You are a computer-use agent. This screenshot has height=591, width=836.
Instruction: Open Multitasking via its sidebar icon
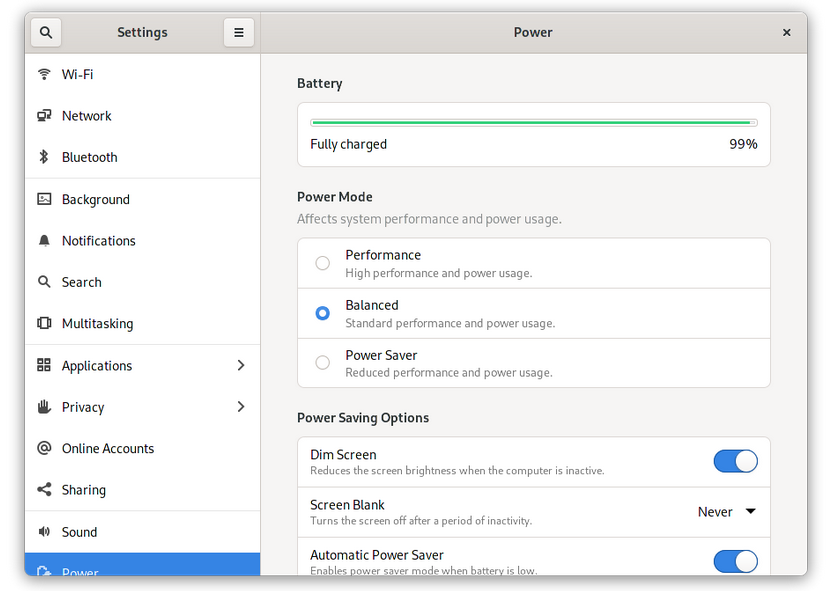44,323
